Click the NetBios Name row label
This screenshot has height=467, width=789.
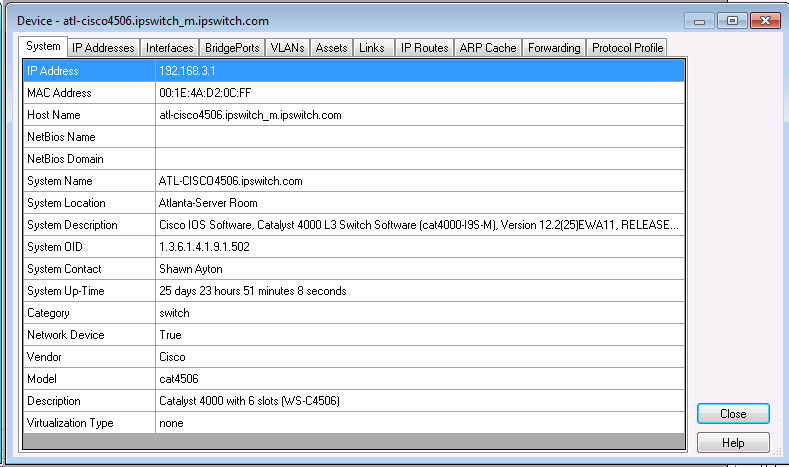pos(89,137)
